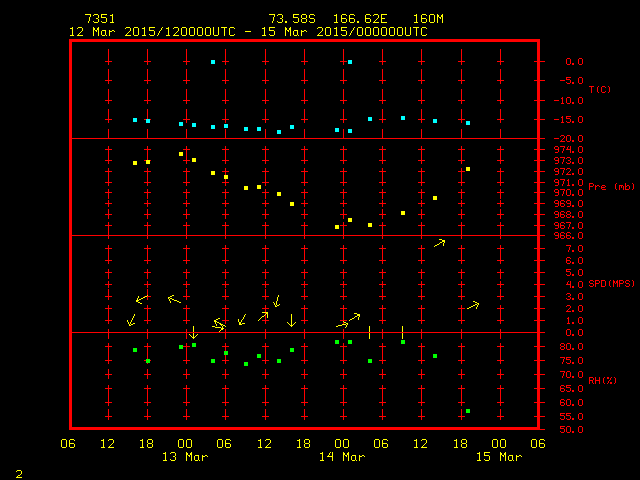The width and height of the screenshot is (640, 480).
Task: Click the rightmost yellow pressure data point
Action: click(468, 169)
